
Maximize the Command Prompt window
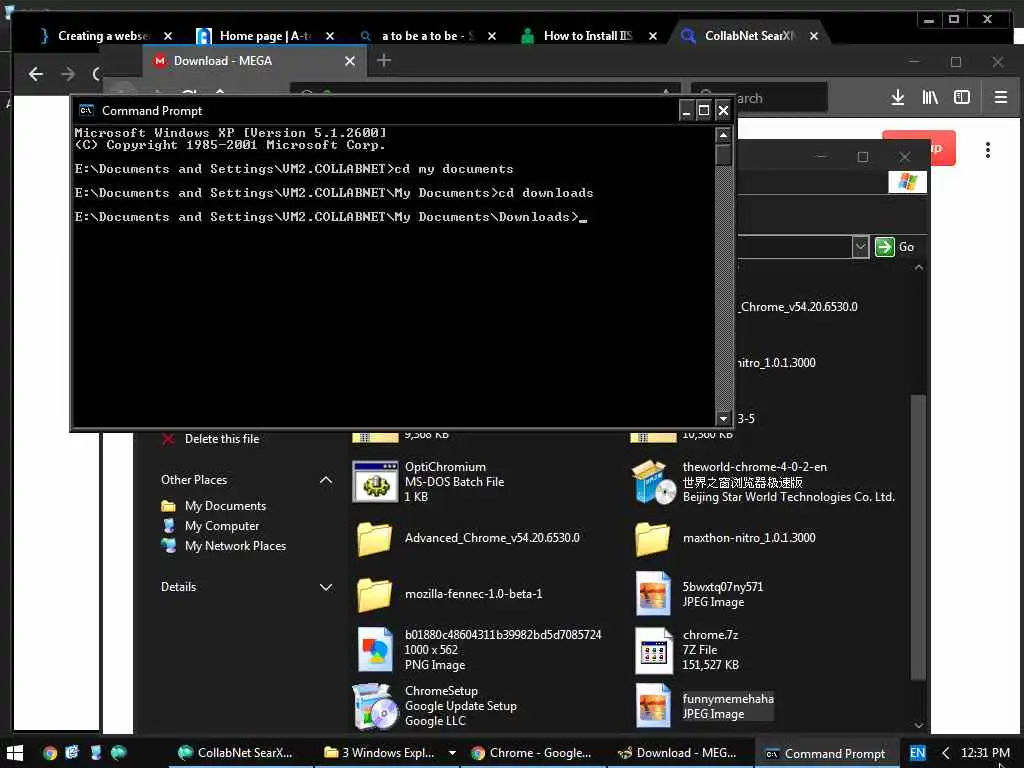tap(704, 110)
